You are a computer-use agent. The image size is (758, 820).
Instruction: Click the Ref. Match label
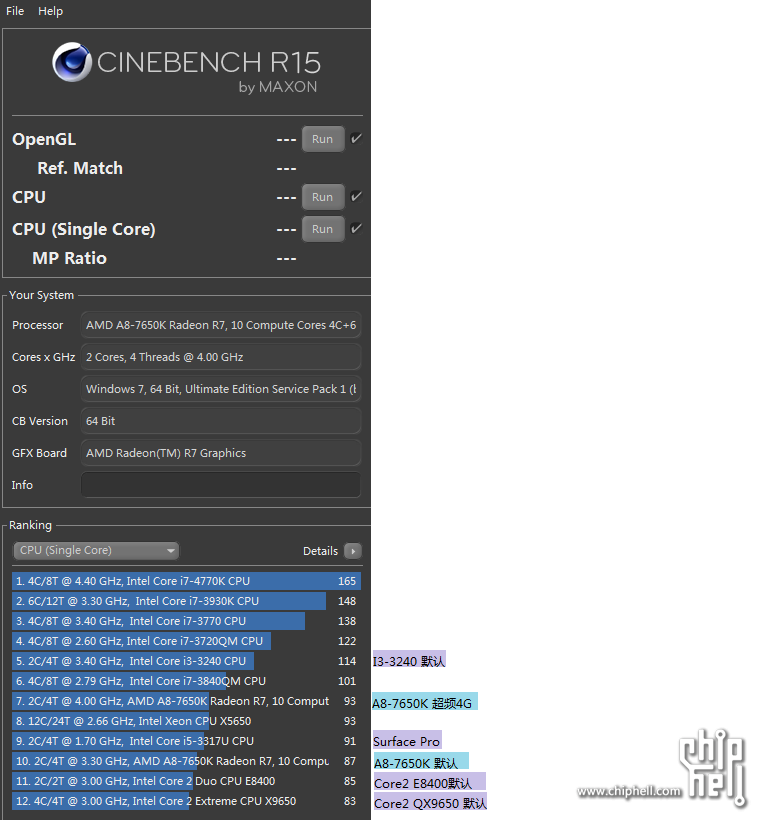(x=80, y=168)
